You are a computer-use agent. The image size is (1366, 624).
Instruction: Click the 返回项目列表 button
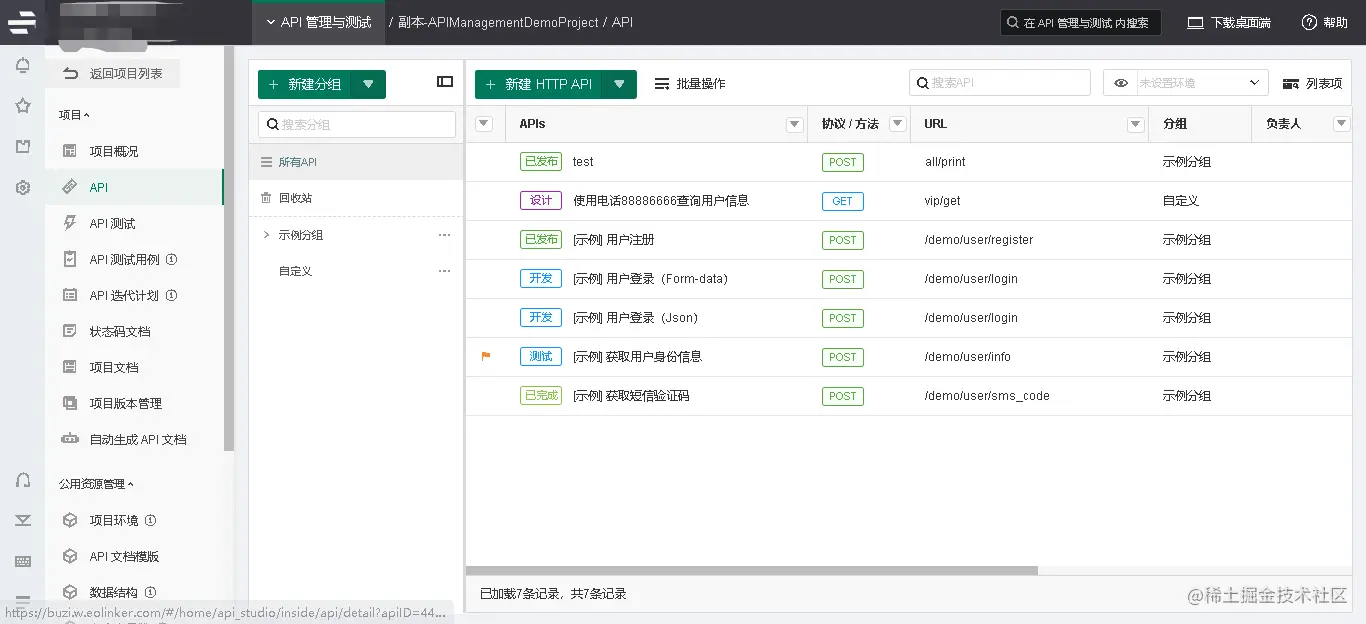click(113, 73)
